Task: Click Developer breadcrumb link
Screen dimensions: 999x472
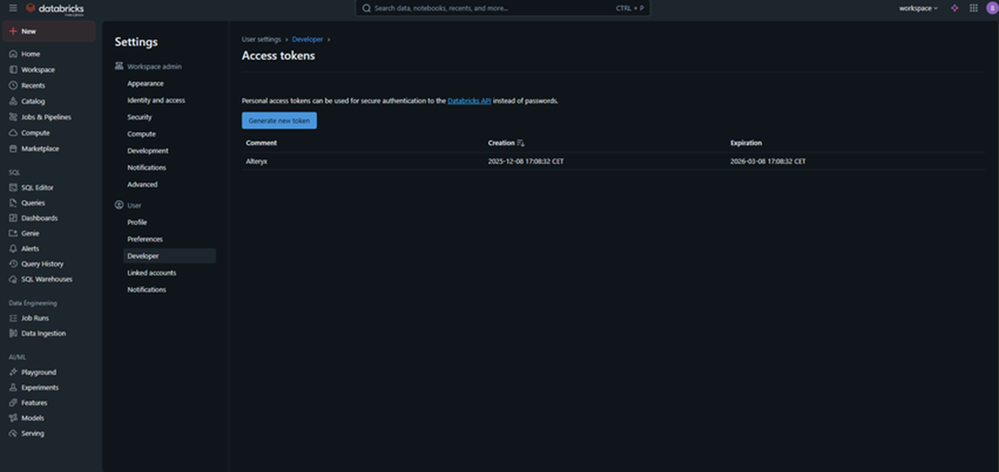Action: point(308,39)
